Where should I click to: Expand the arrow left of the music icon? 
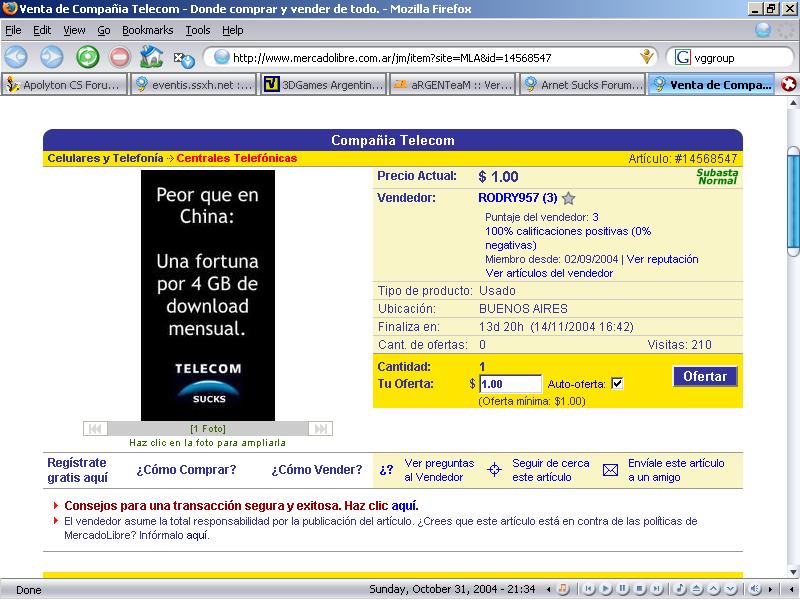(547, 589)
